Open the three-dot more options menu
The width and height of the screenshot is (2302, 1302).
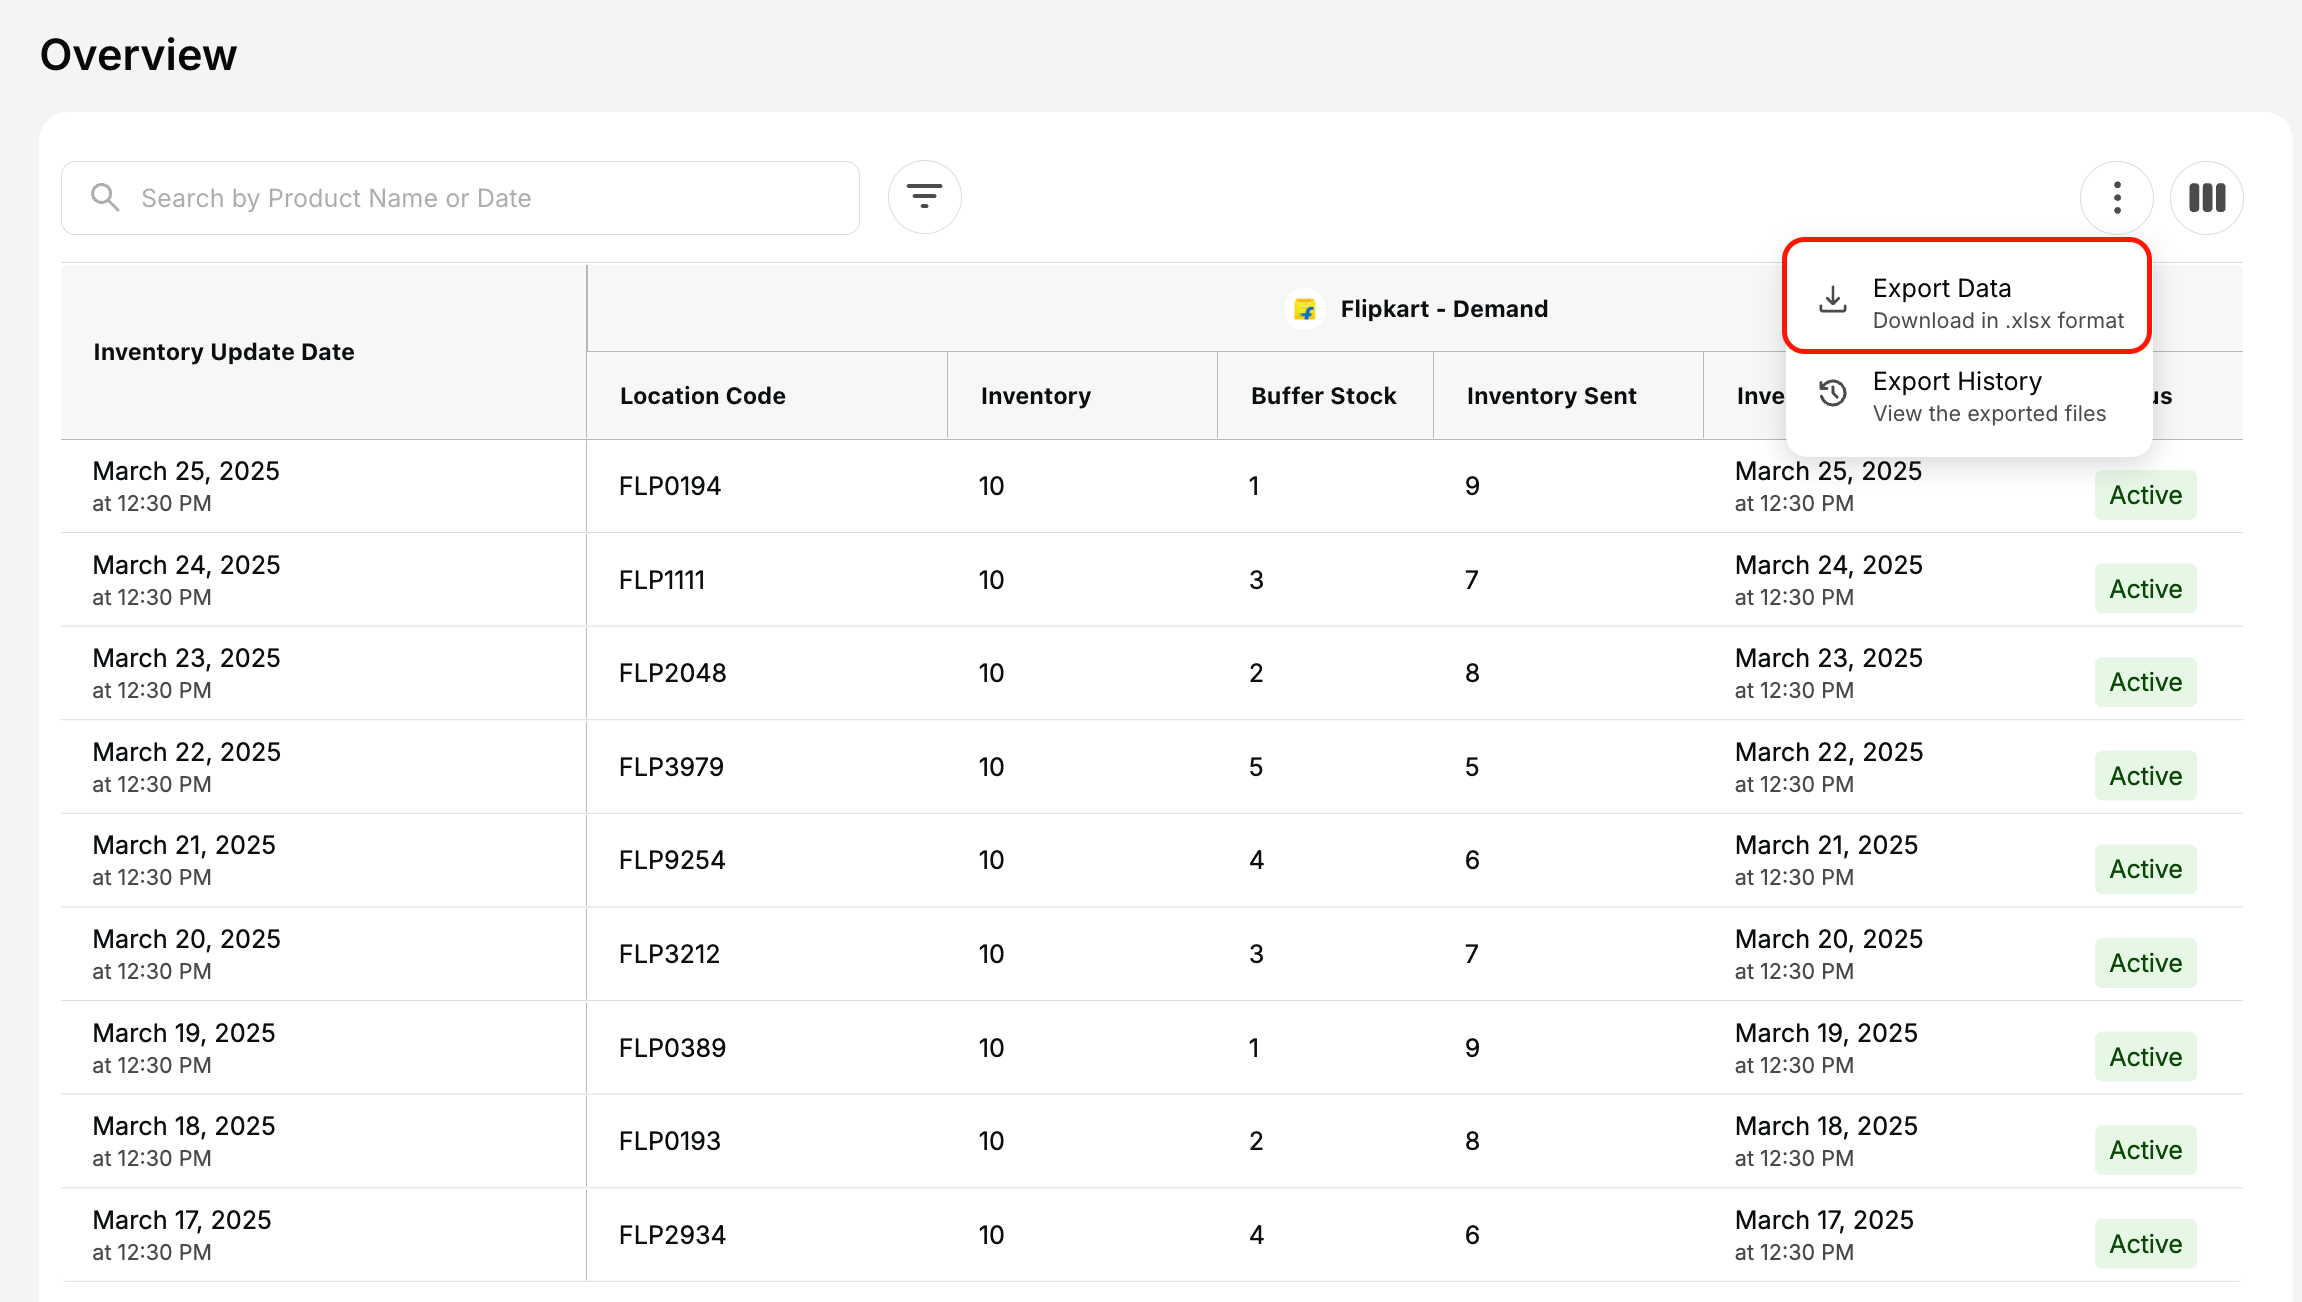coord(2117,197)
